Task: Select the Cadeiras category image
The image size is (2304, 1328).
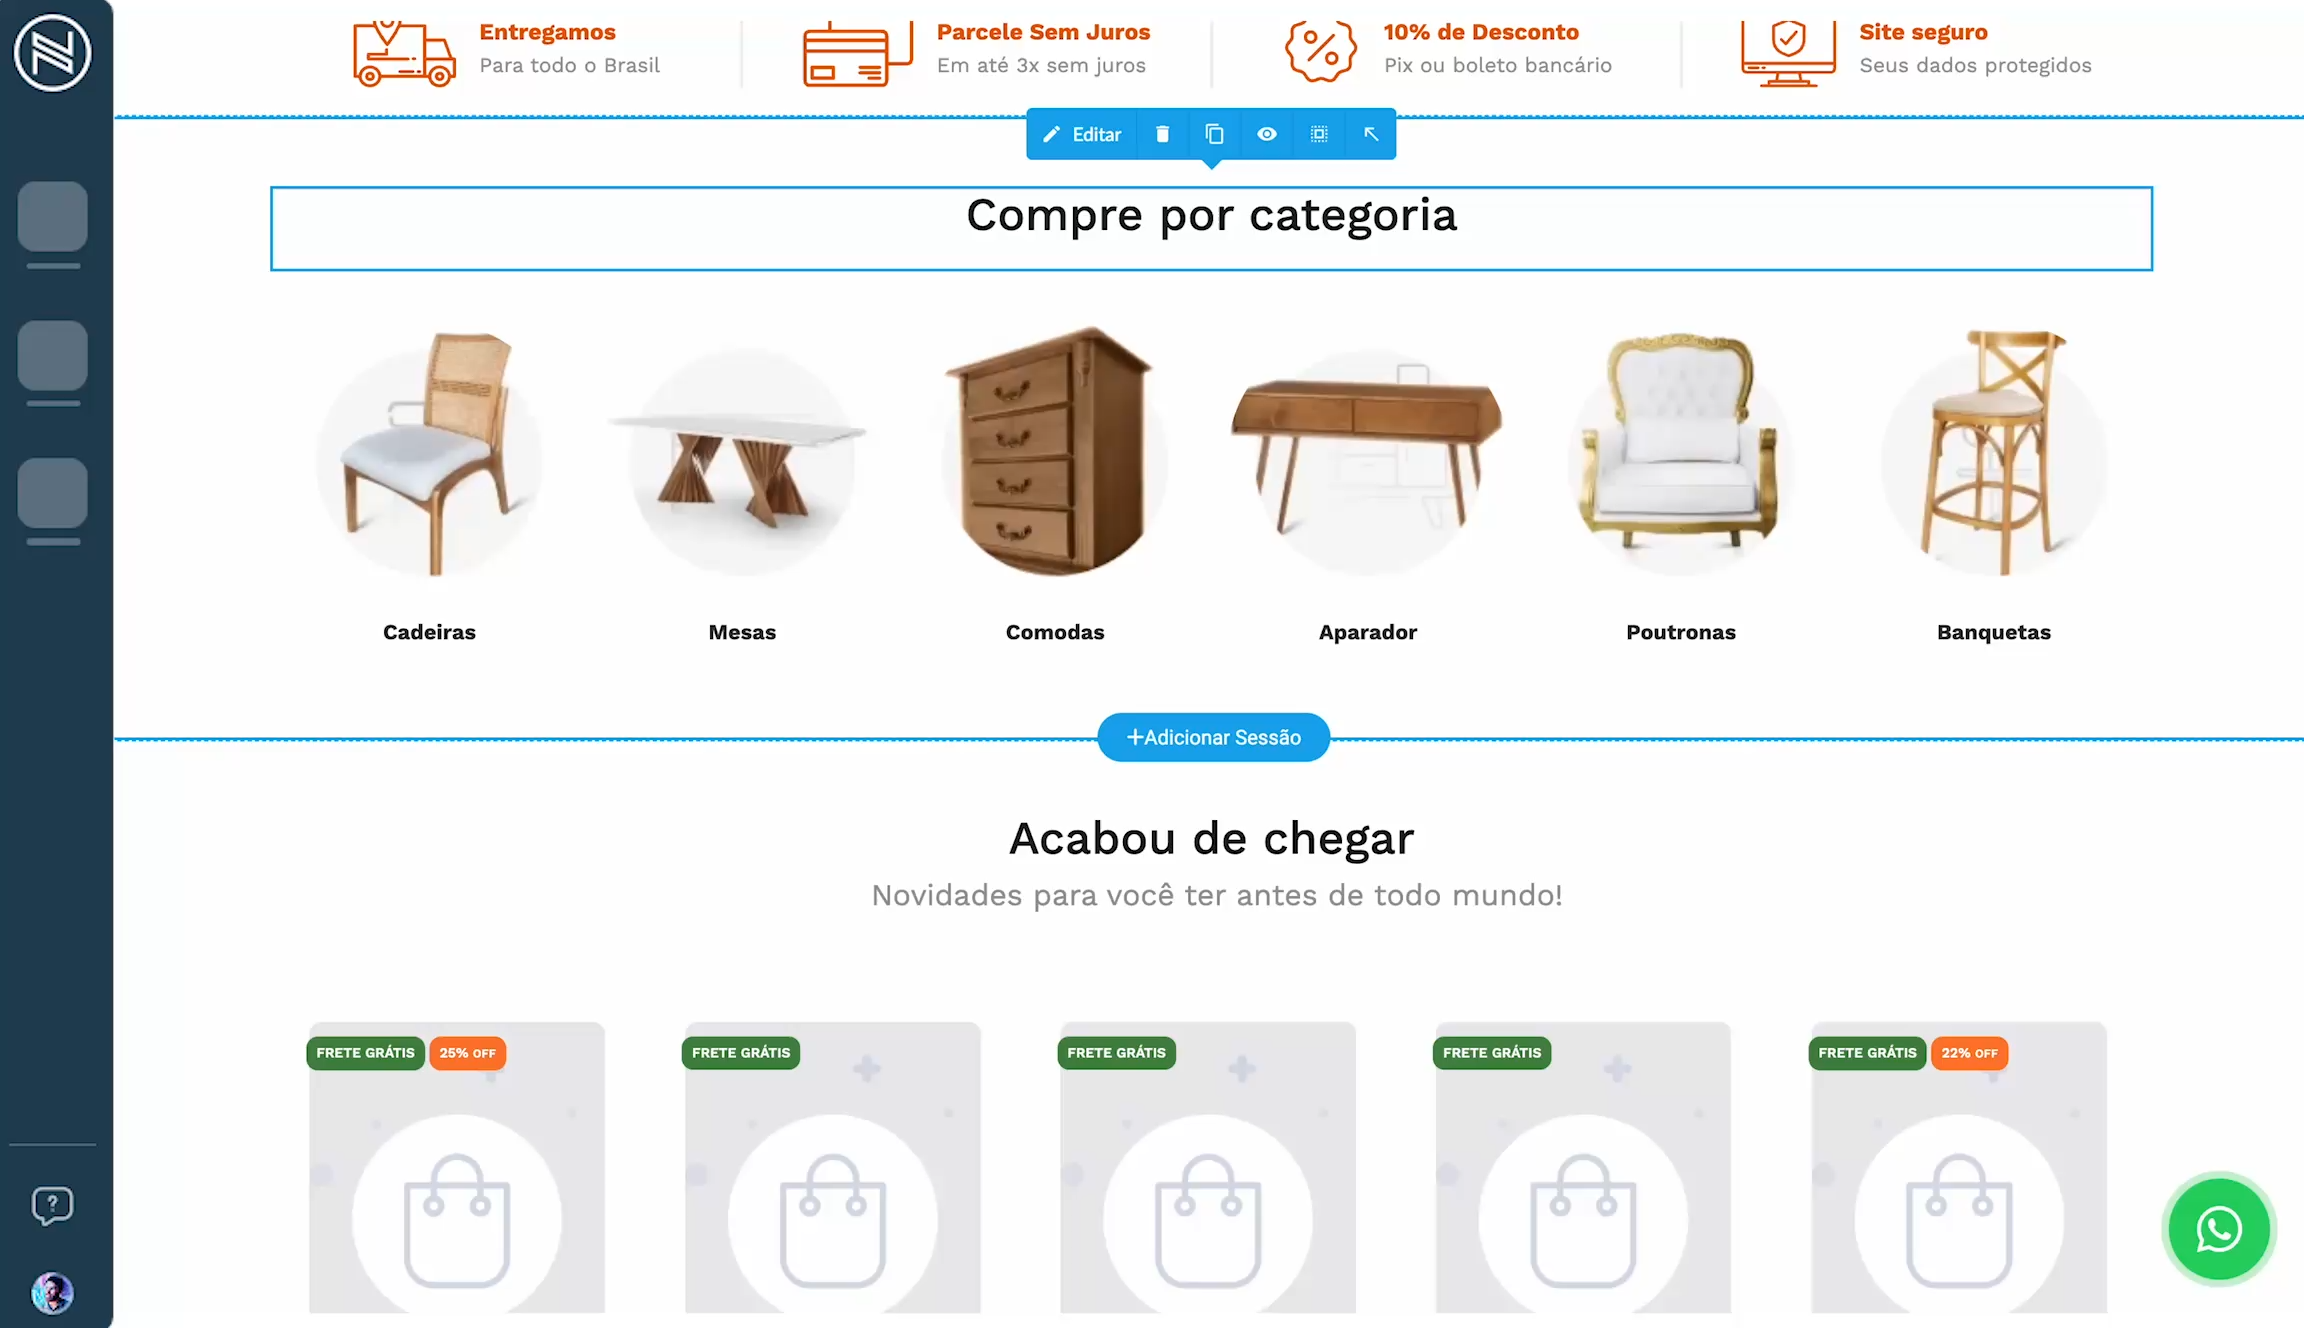Action: (x=429, y=453)
